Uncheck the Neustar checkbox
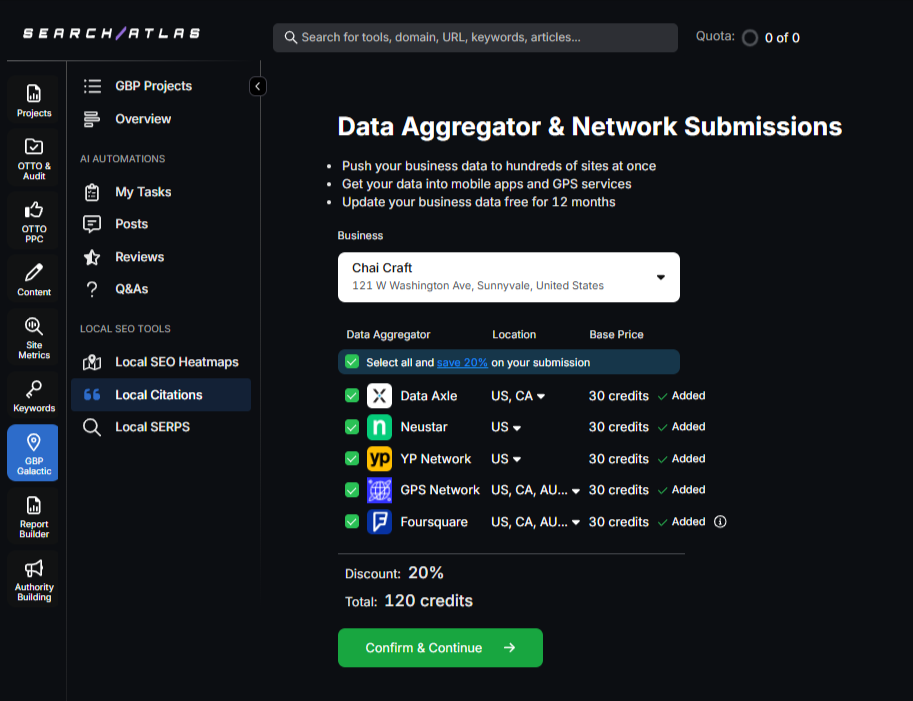Screen dimensions: 913x701 coord(352,427)
